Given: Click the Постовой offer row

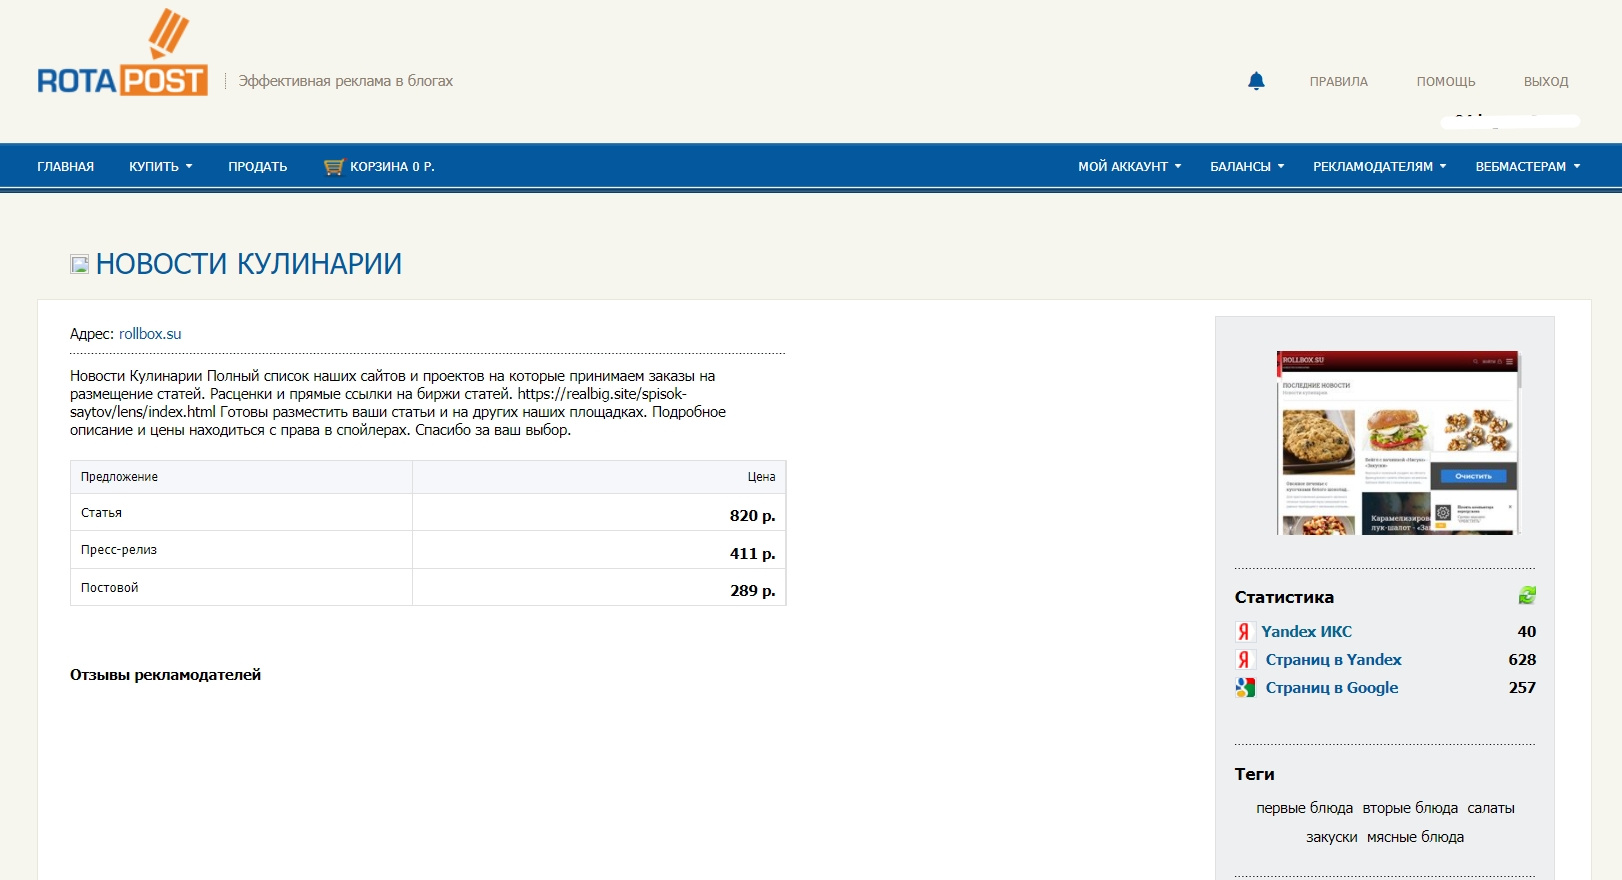Looking at the screenshot, I should tap(428, 588).
